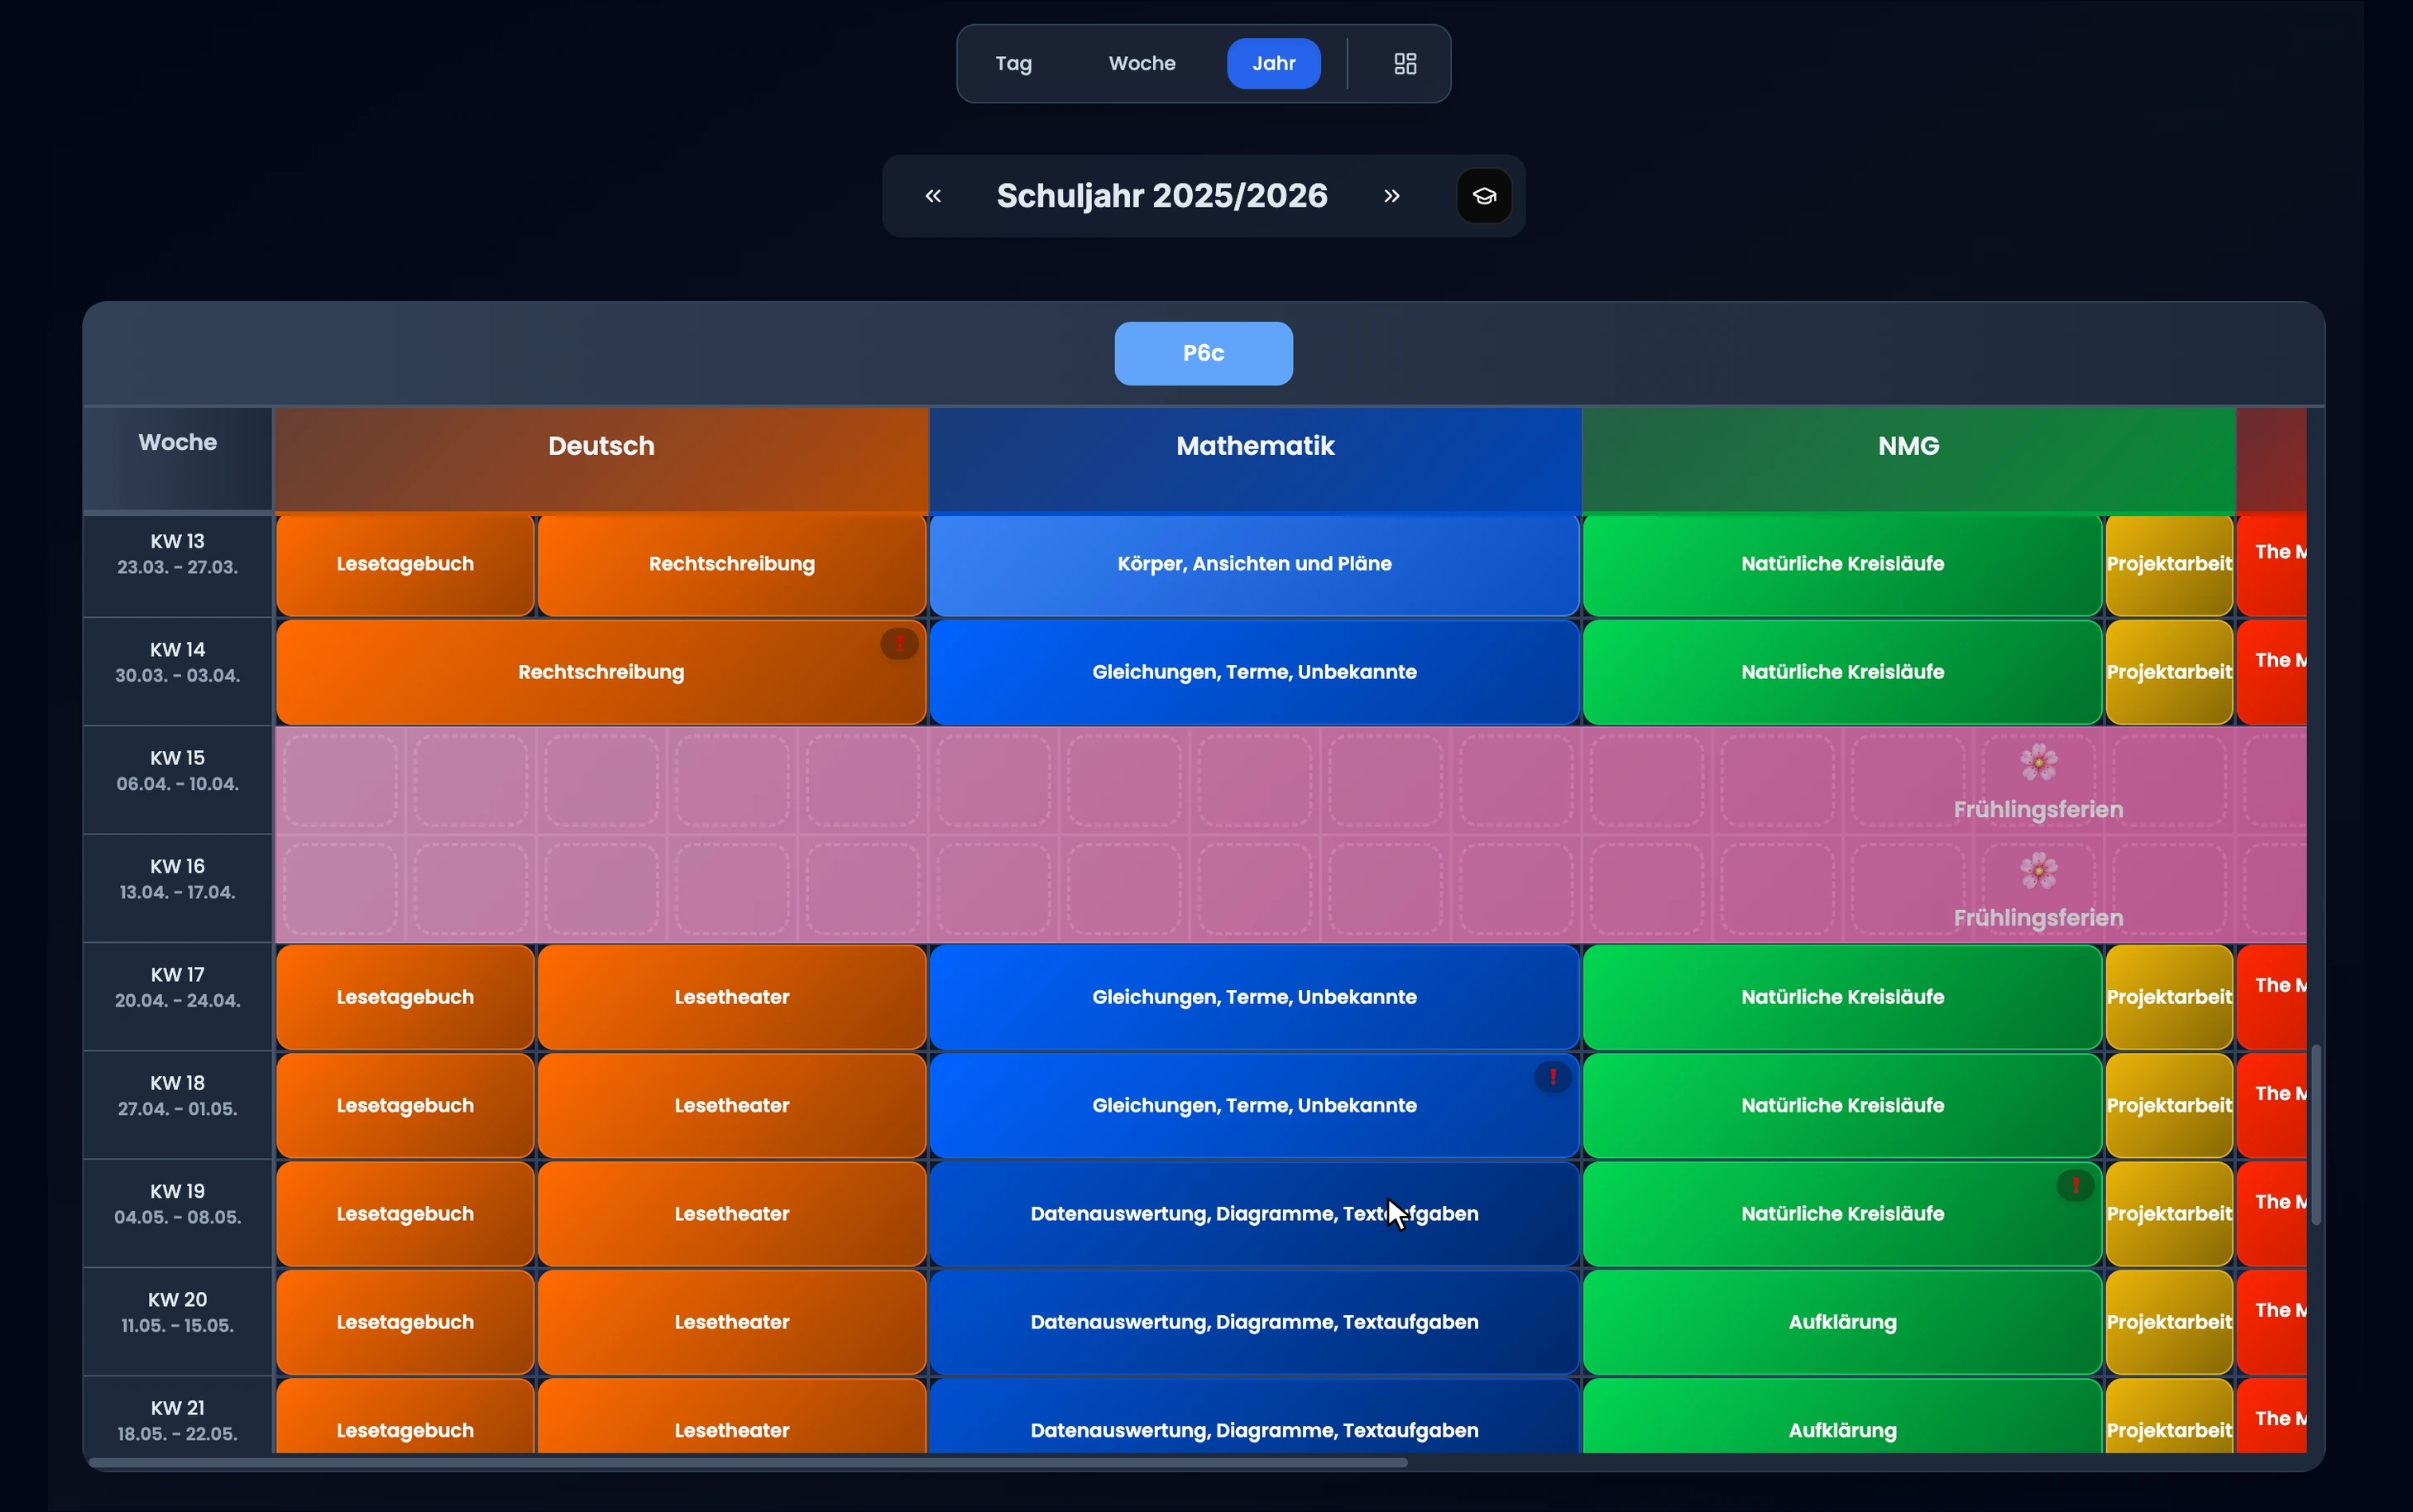Switch to the Woche view

[x=1142, y=64]
